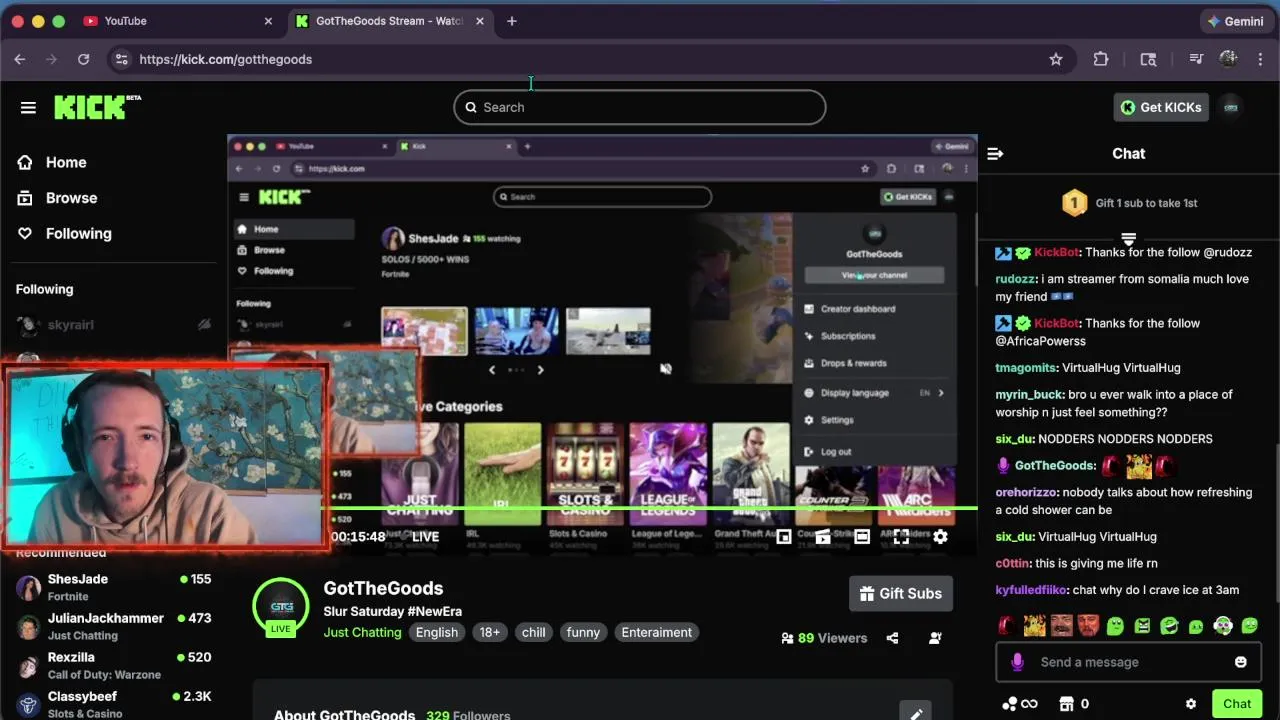The width and height of the screenshot is (1280, 720).
Task: Click rudozz username in chat
Action: (1015, 279)
